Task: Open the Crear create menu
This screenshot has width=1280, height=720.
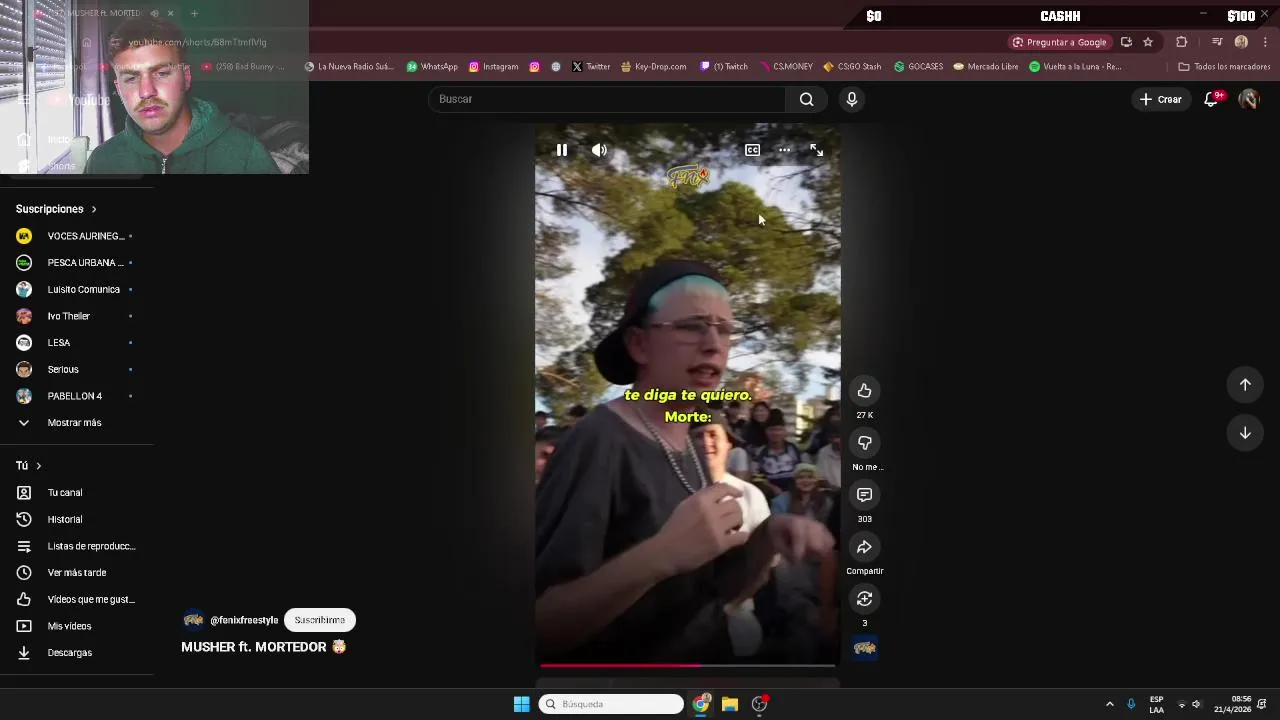Action: [x=1161, y=99]
